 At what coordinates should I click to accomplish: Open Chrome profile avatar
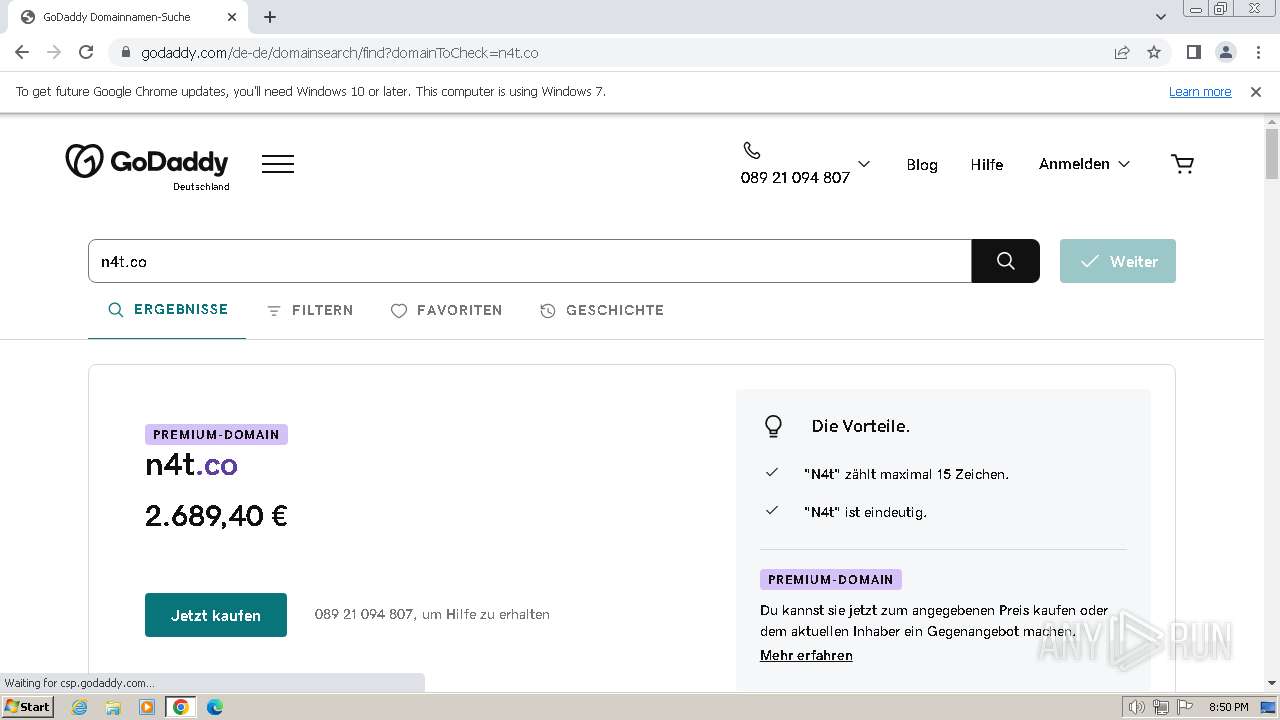click(1225, 52)
